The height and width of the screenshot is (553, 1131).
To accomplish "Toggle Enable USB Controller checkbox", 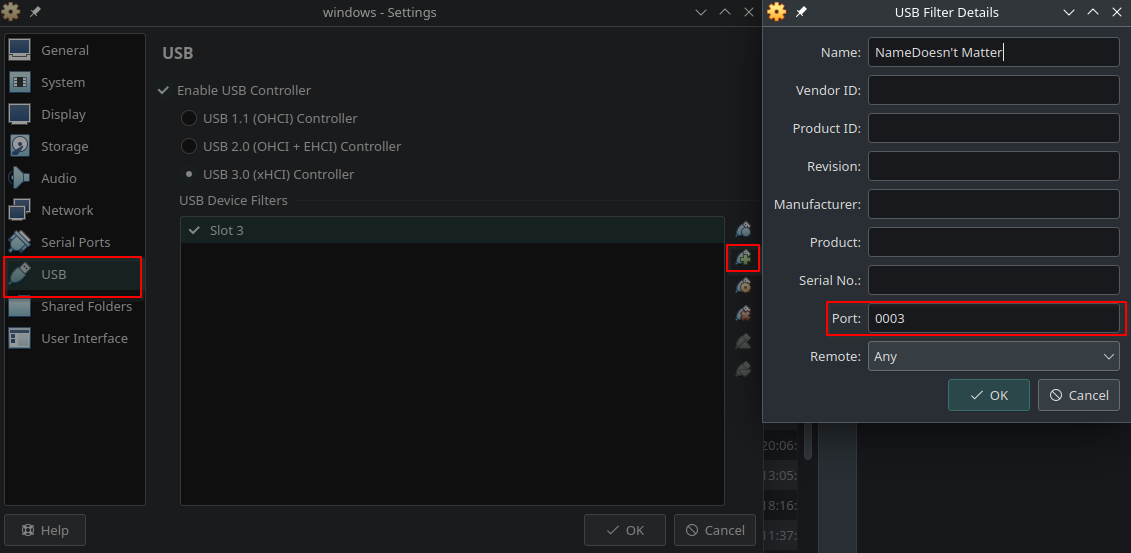I will tap(163, 91).
